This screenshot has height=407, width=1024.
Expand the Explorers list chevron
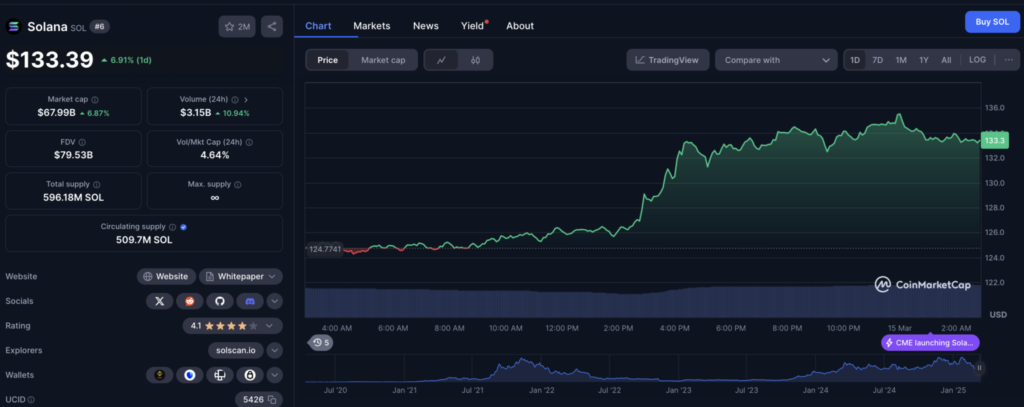[x=274, y=350]
